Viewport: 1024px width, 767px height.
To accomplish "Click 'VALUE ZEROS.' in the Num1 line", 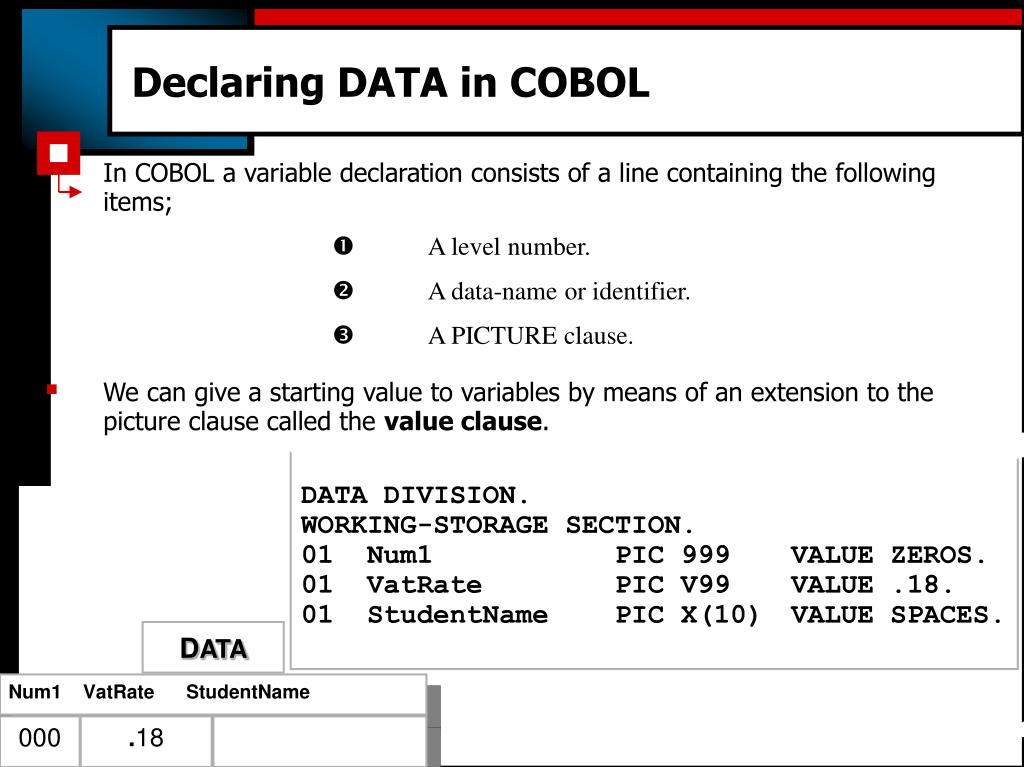I will click(888, 555).
